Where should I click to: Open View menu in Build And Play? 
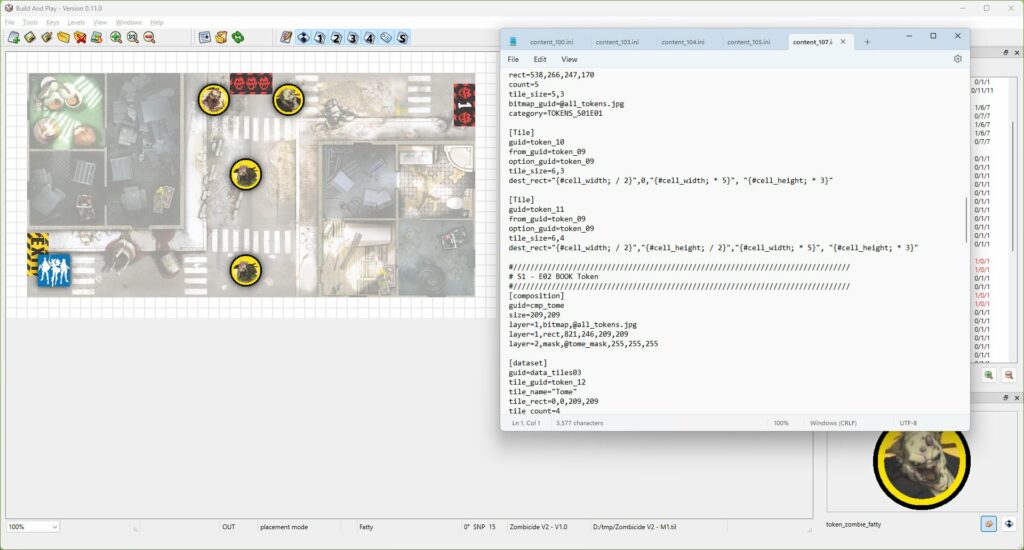pyautogui.click(x=100, y=22)
